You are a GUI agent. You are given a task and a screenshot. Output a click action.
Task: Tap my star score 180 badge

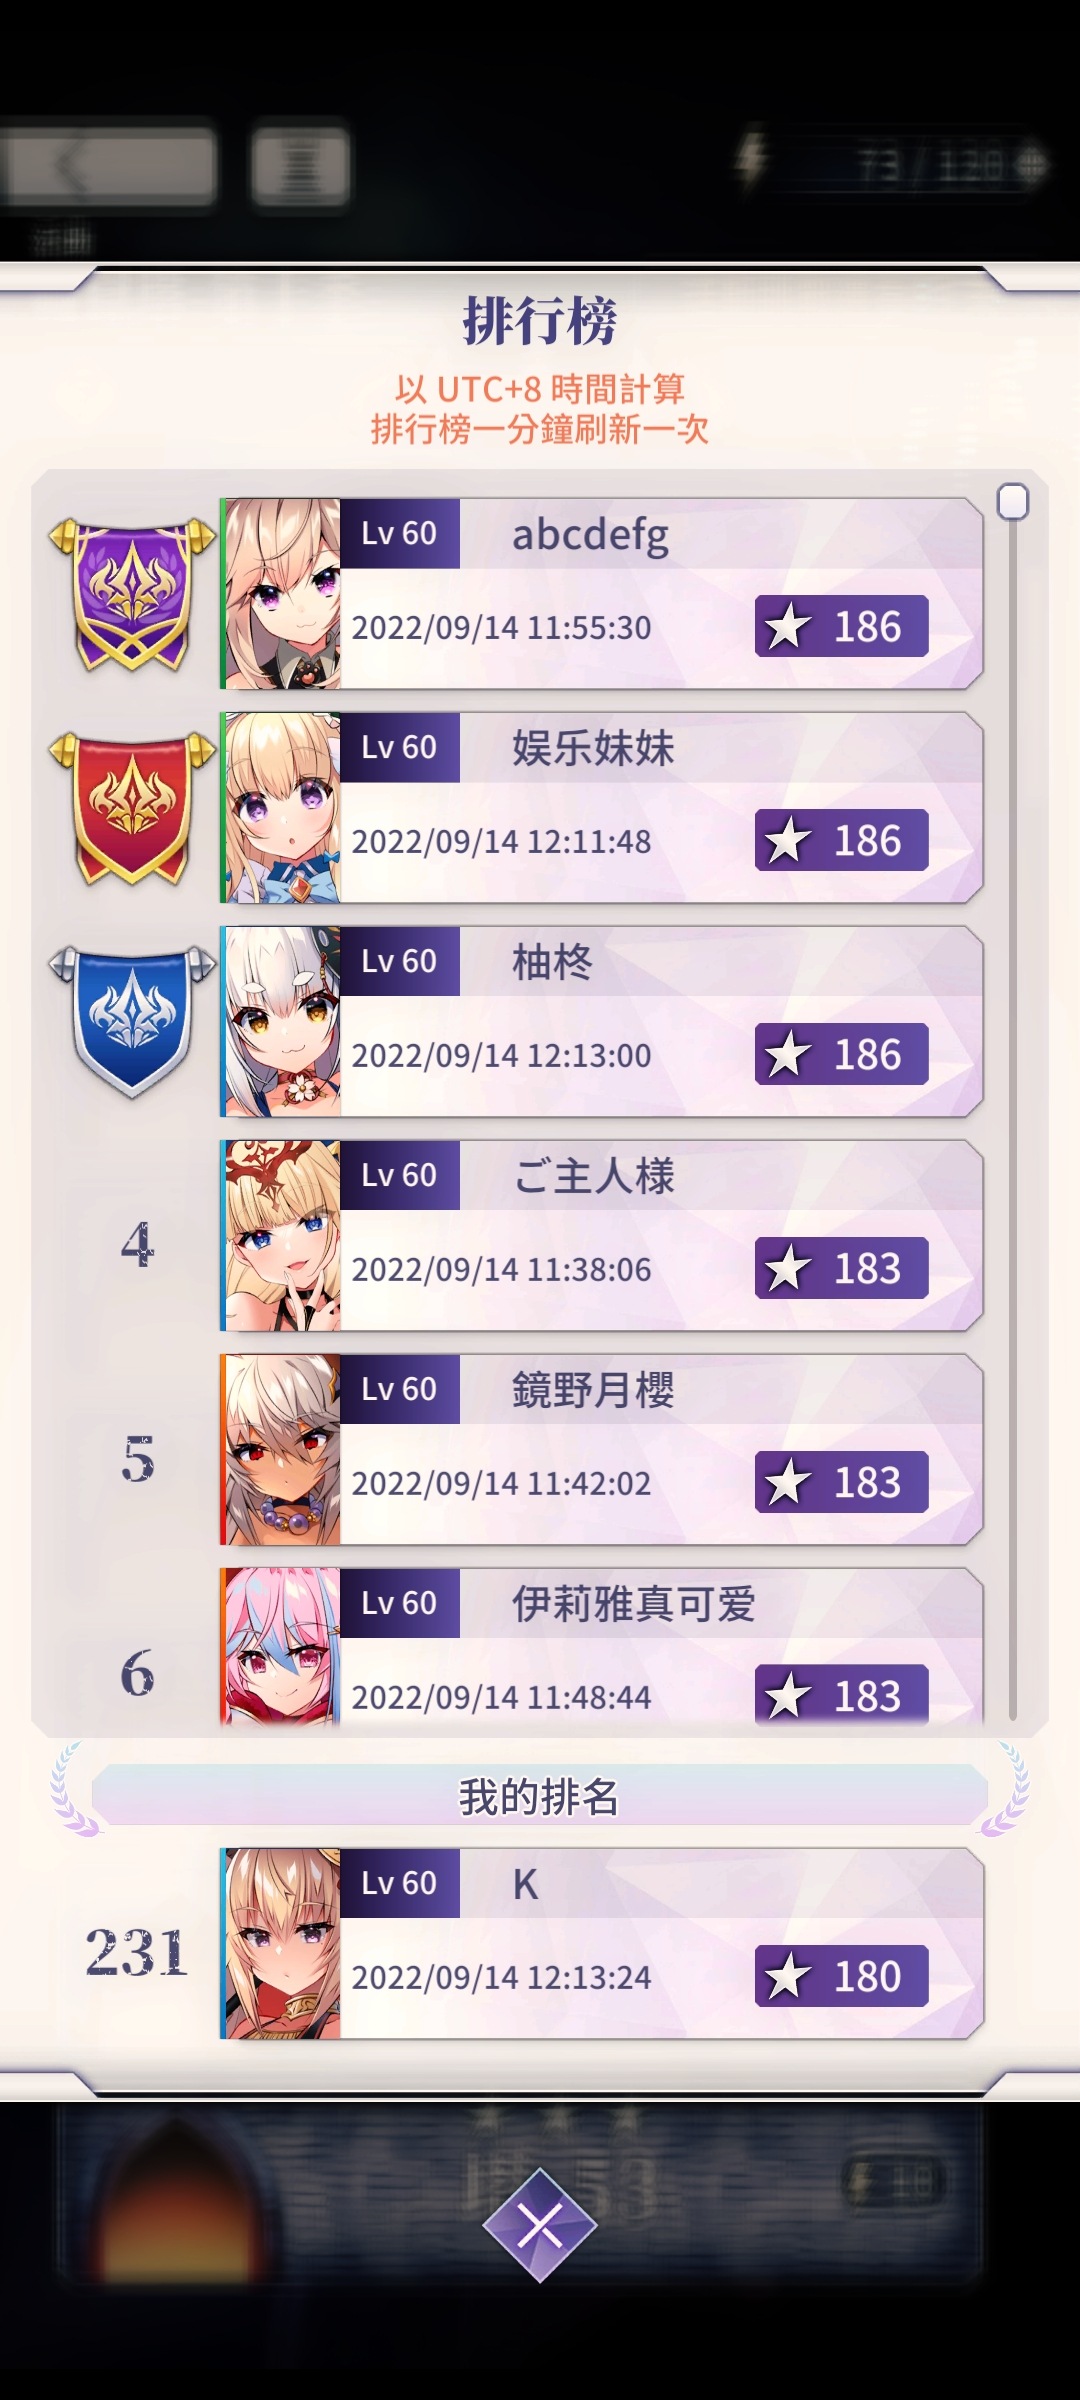tap(841, 1976)
